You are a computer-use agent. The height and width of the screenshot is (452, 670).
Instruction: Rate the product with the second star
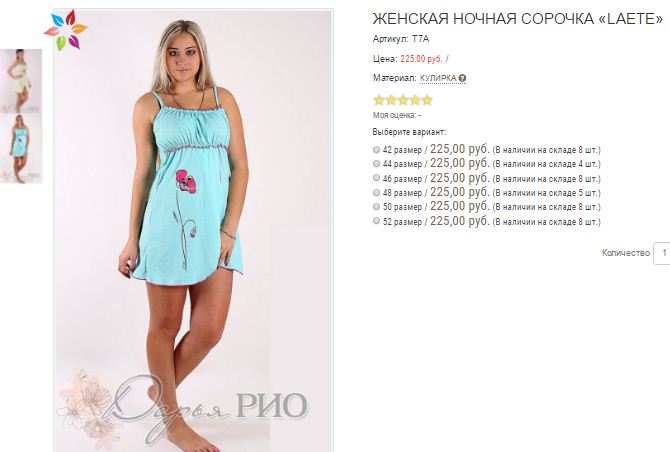pyautogui.click(x=391, y=100)
